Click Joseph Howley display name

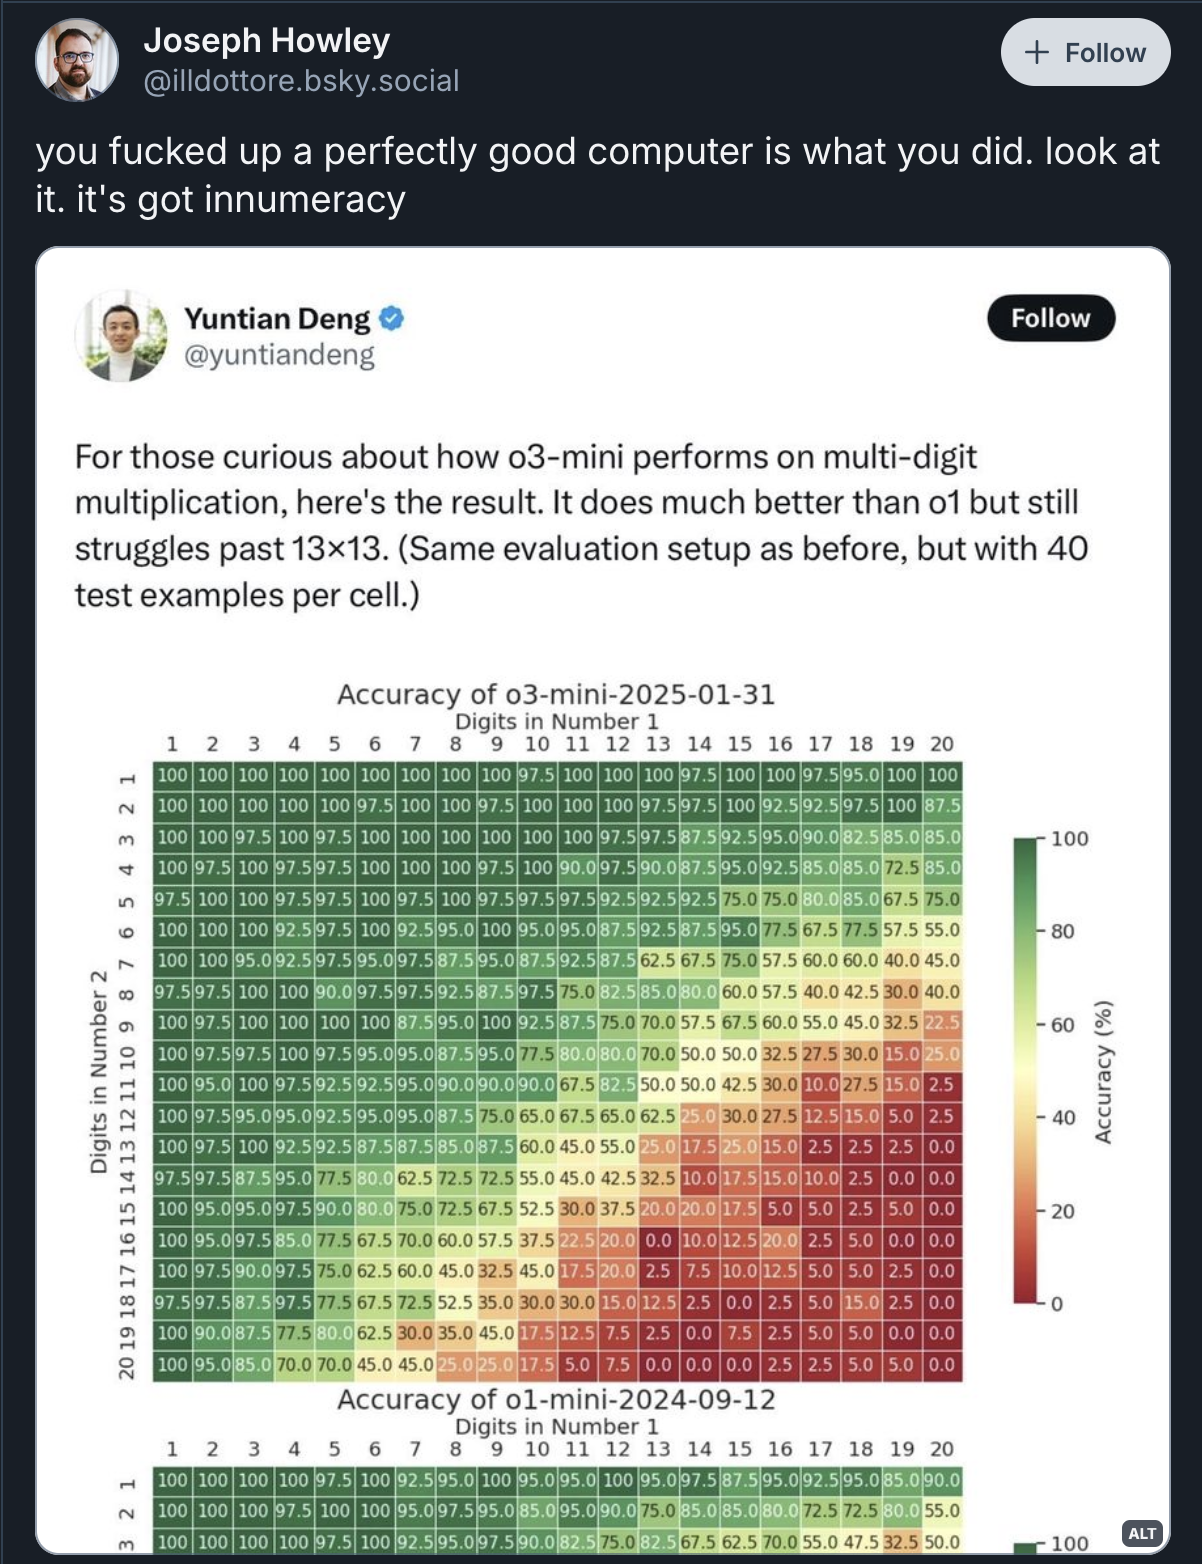(x=266, y=40)
